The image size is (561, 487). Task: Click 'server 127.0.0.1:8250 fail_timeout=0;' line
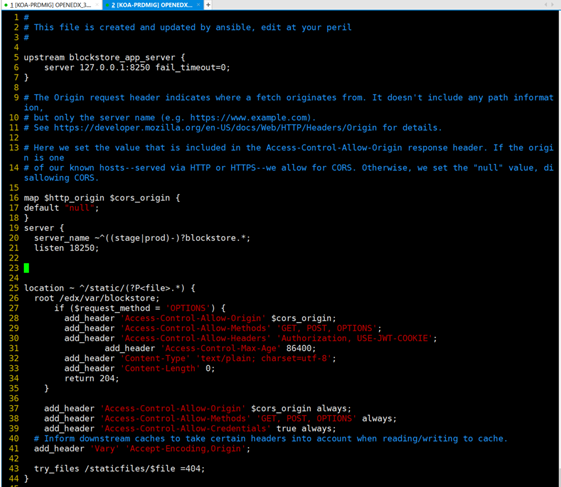[137, 68]
